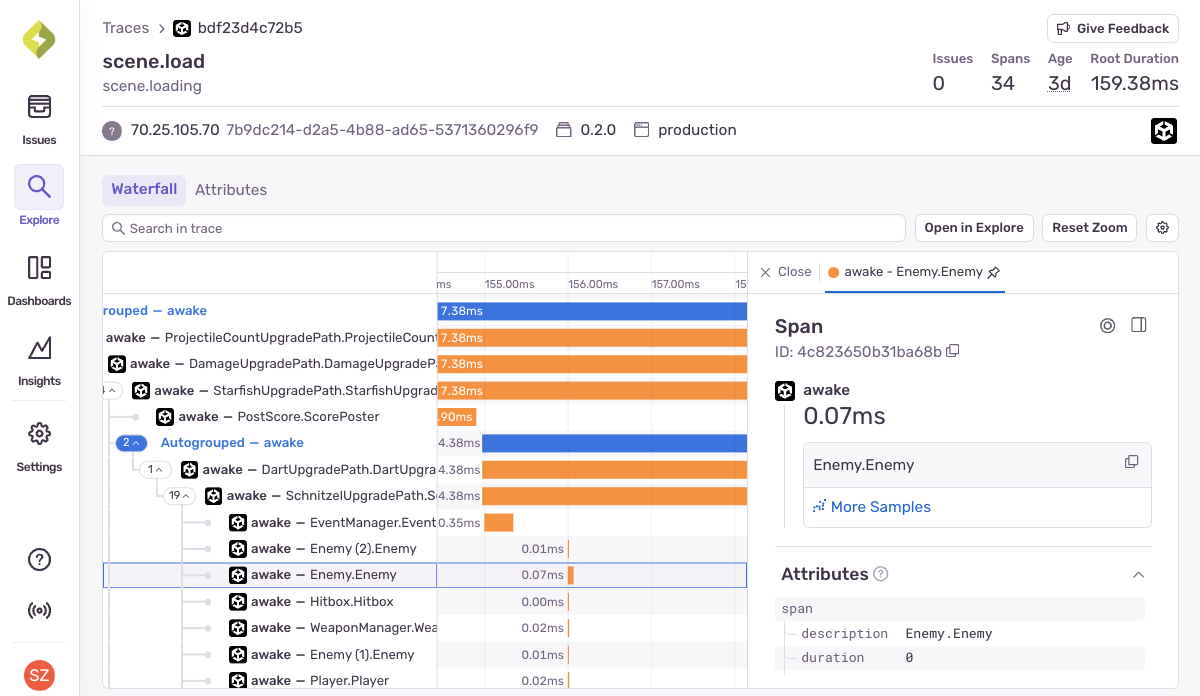1200x696 pixels.
Task: Click the More Samples link
Action: click(872, 507)
